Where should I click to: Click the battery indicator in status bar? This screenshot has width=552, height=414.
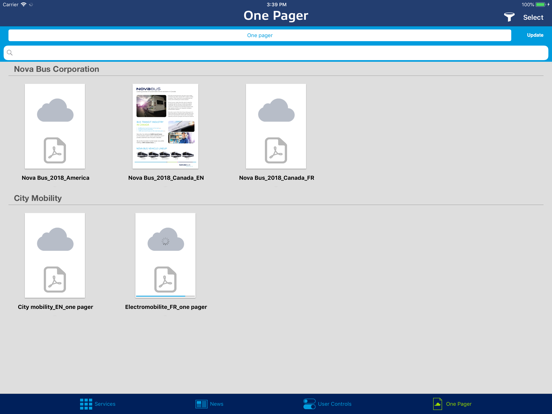pos(540,5)
